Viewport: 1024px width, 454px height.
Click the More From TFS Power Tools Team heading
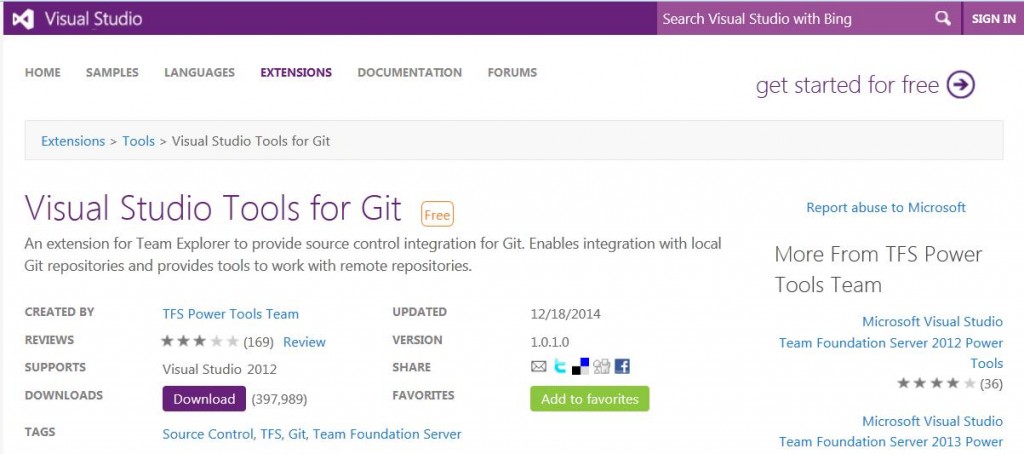pyautogui.click(x=878, y=269)
